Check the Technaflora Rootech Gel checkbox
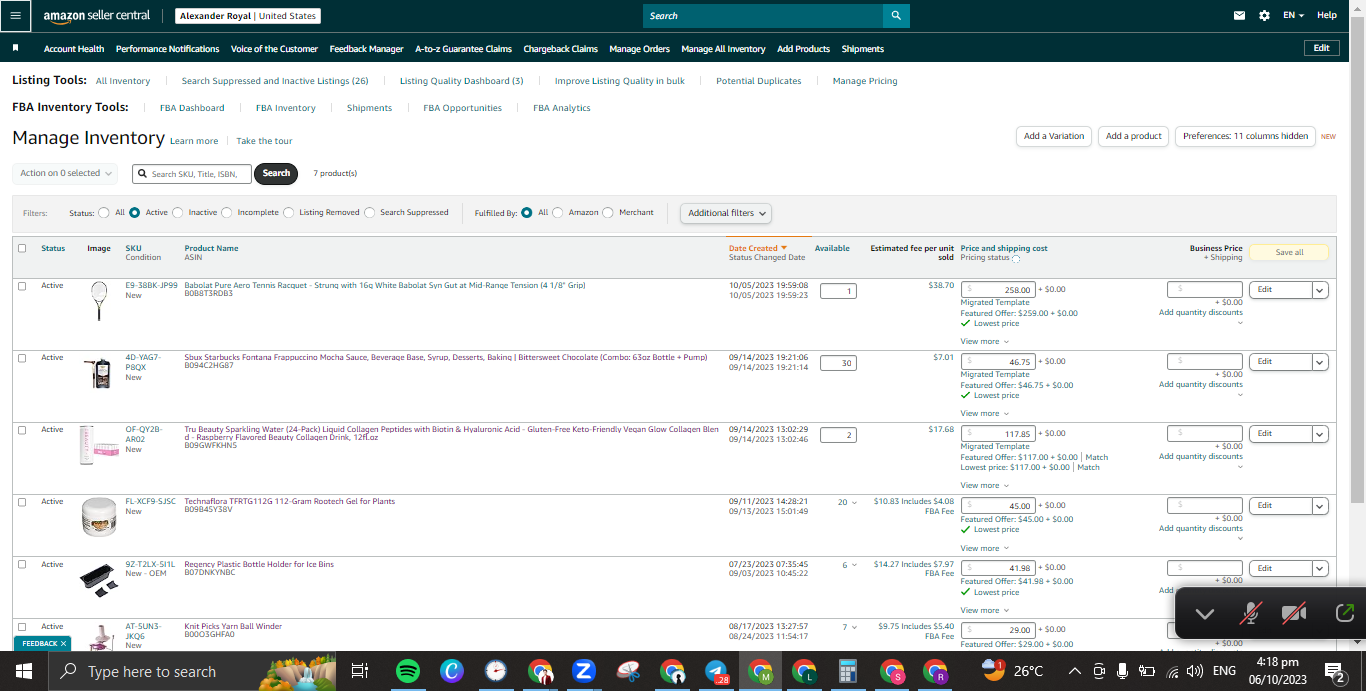This screenshot has height=691, width=1366. (x=22, y=502)
